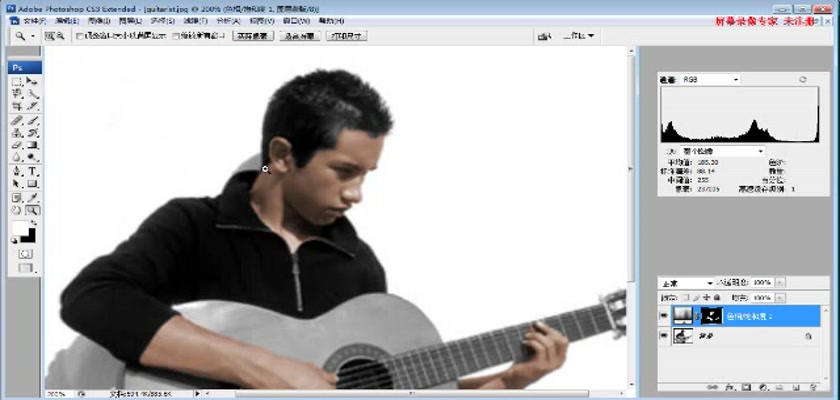Select the Brush tool
The width and height of the screenshot is (840, 400).
click(32, 120)
